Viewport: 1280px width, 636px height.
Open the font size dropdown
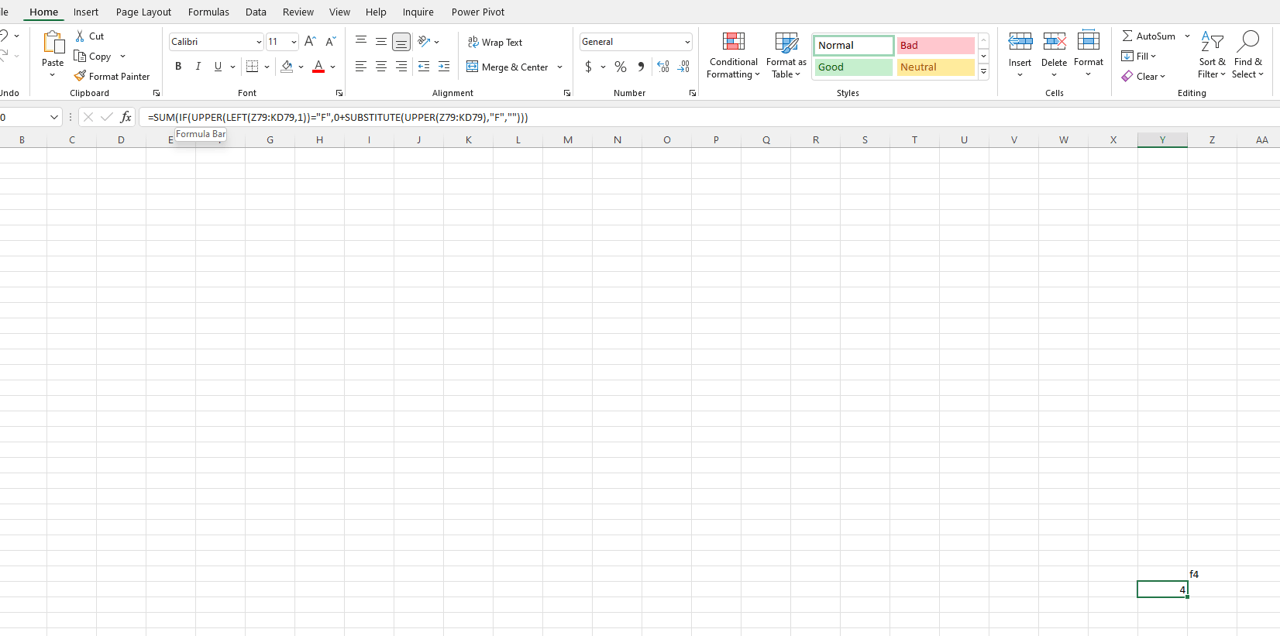(293, 42)
